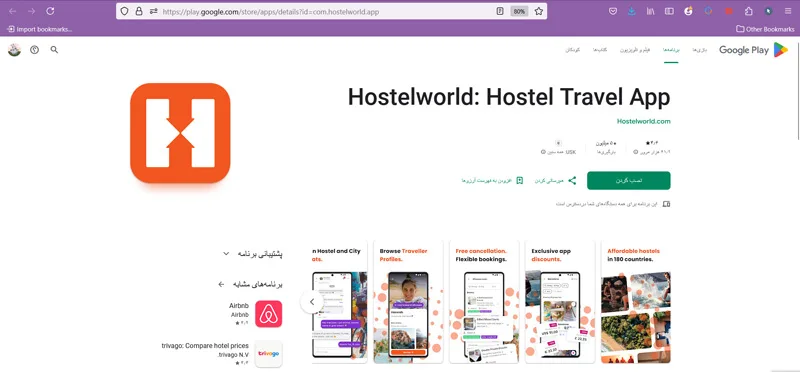The width and height of the screenshot is (800, 372).
Task: Open the Pocket save icon
Action: [613, 11]
